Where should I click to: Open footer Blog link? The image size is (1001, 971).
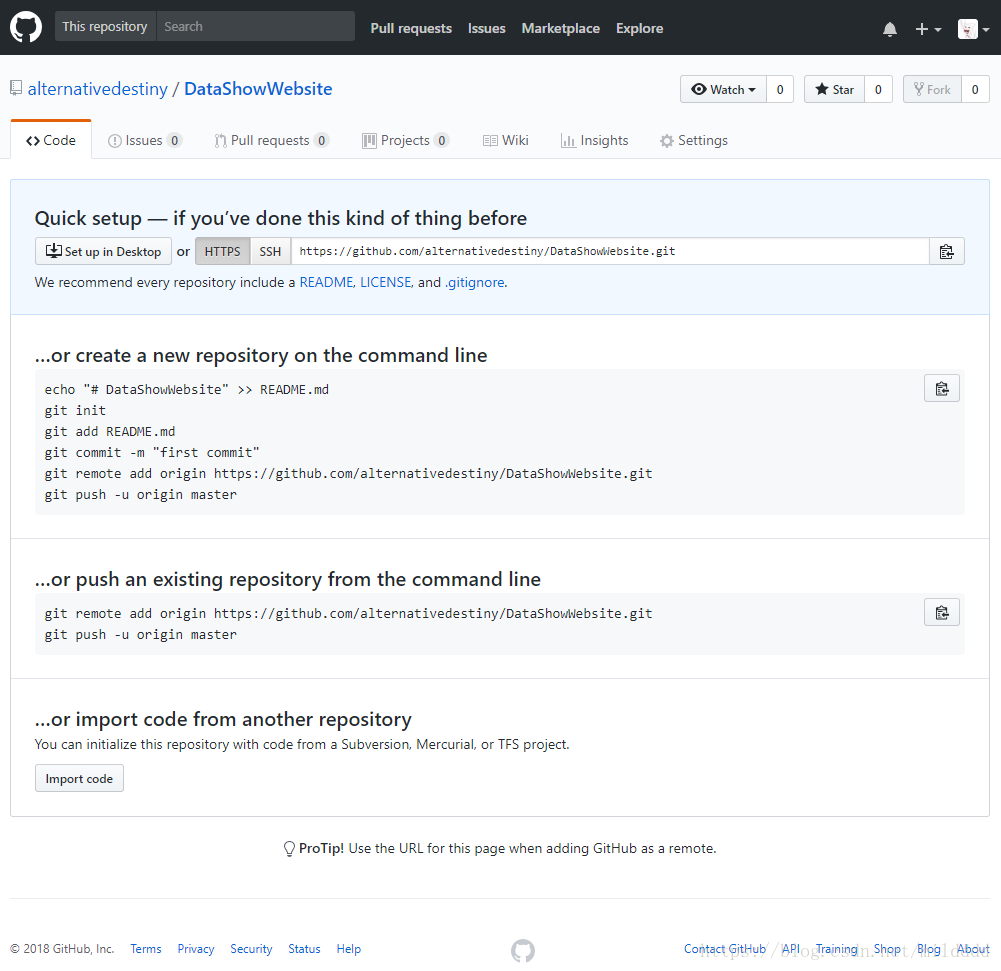[929, 949]
